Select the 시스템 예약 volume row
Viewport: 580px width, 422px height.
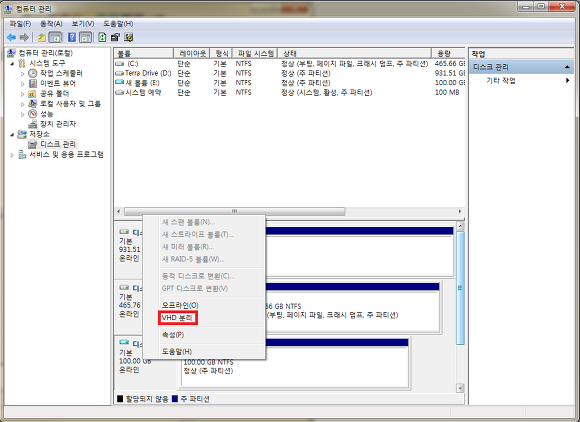coord(290,92)
